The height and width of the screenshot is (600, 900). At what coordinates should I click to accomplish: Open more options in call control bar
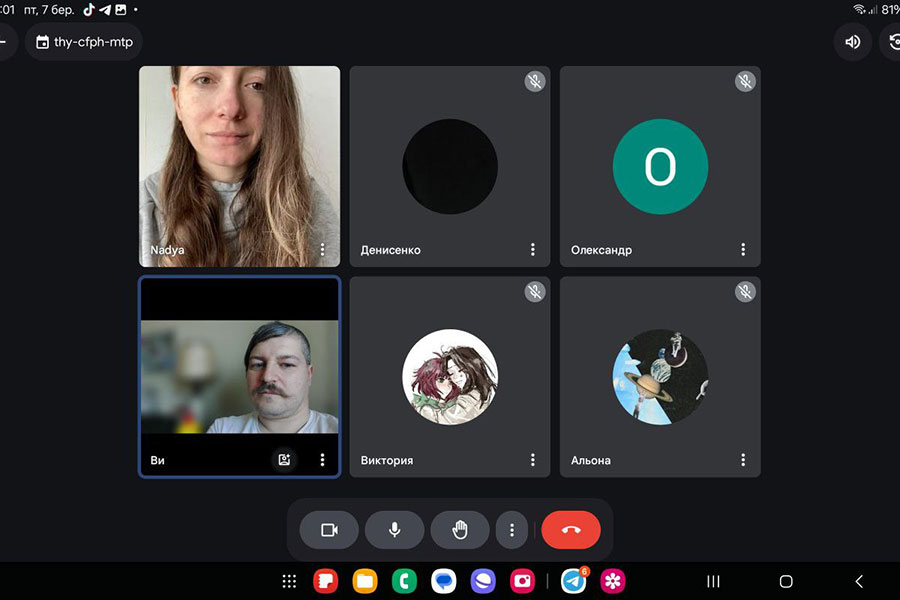click(512, 530)
